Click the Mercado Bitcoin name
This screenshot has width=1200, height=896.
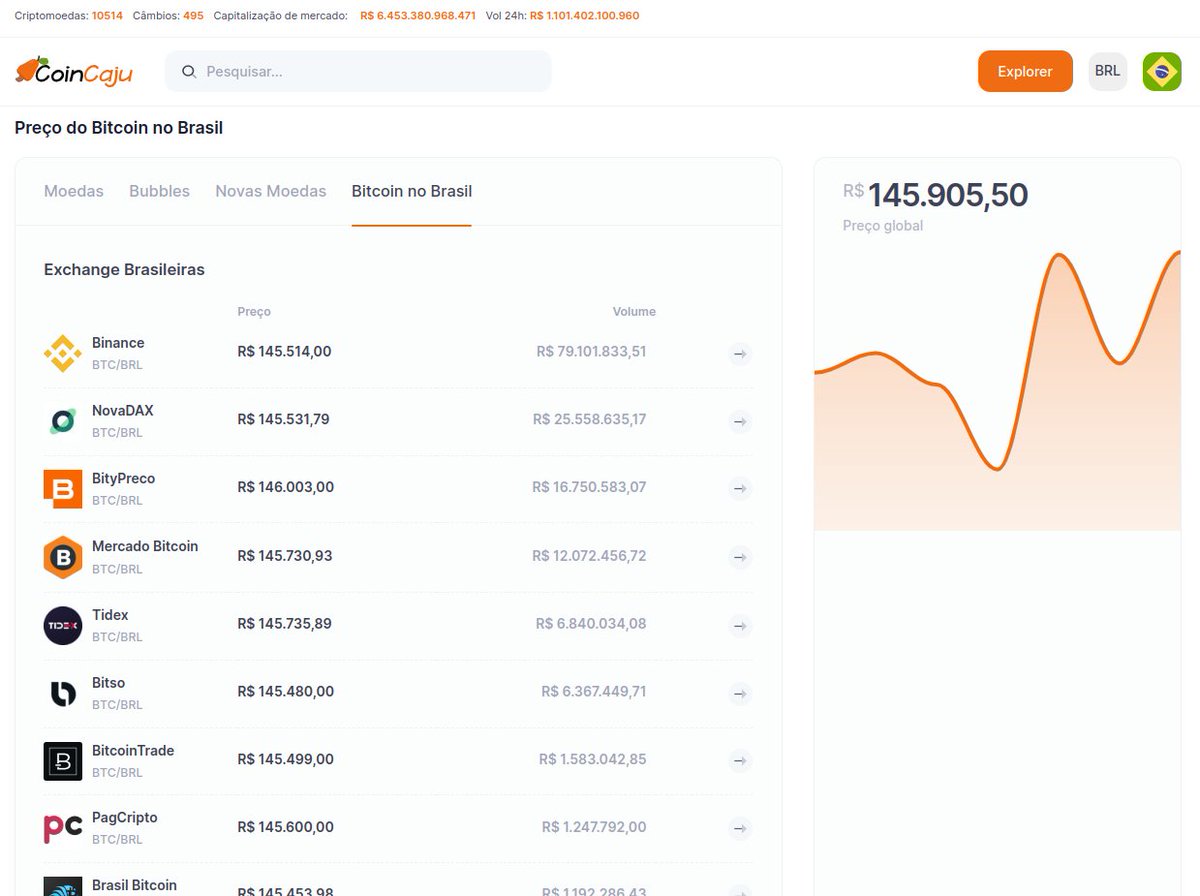tap(145, 547)
